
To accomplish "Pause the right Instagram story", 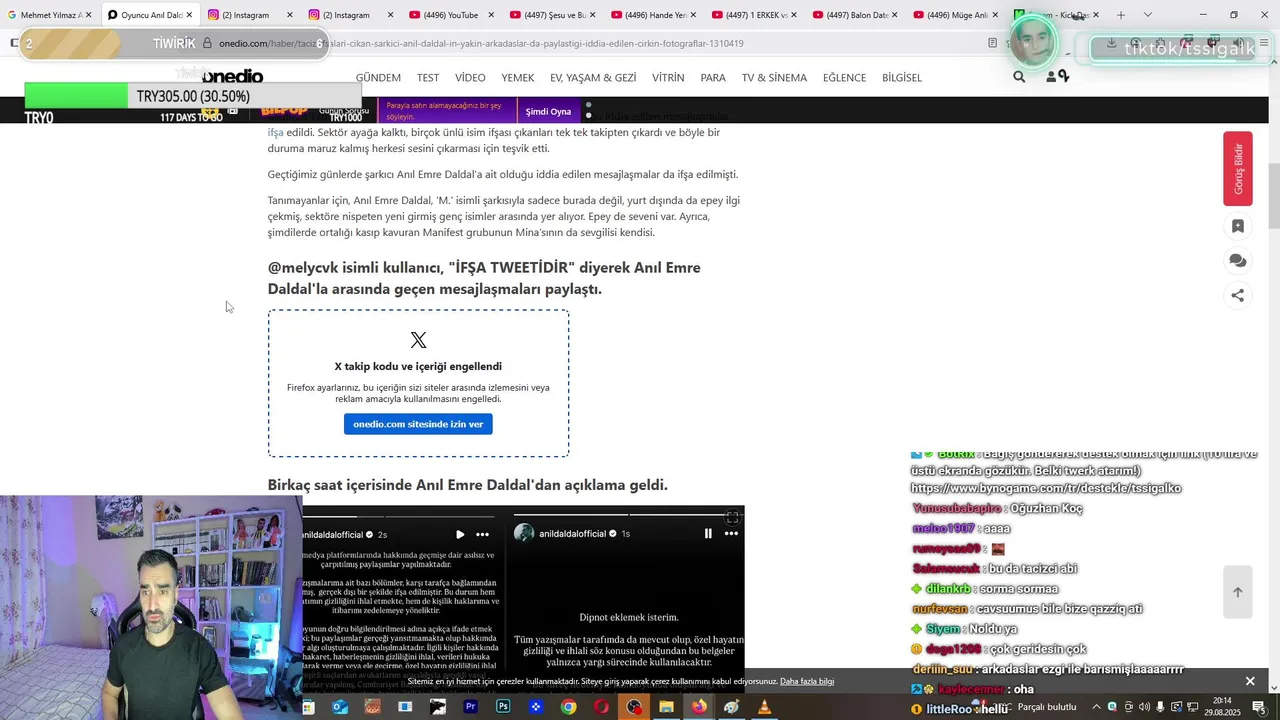I will pyautogui.click(x=708, y=534).
